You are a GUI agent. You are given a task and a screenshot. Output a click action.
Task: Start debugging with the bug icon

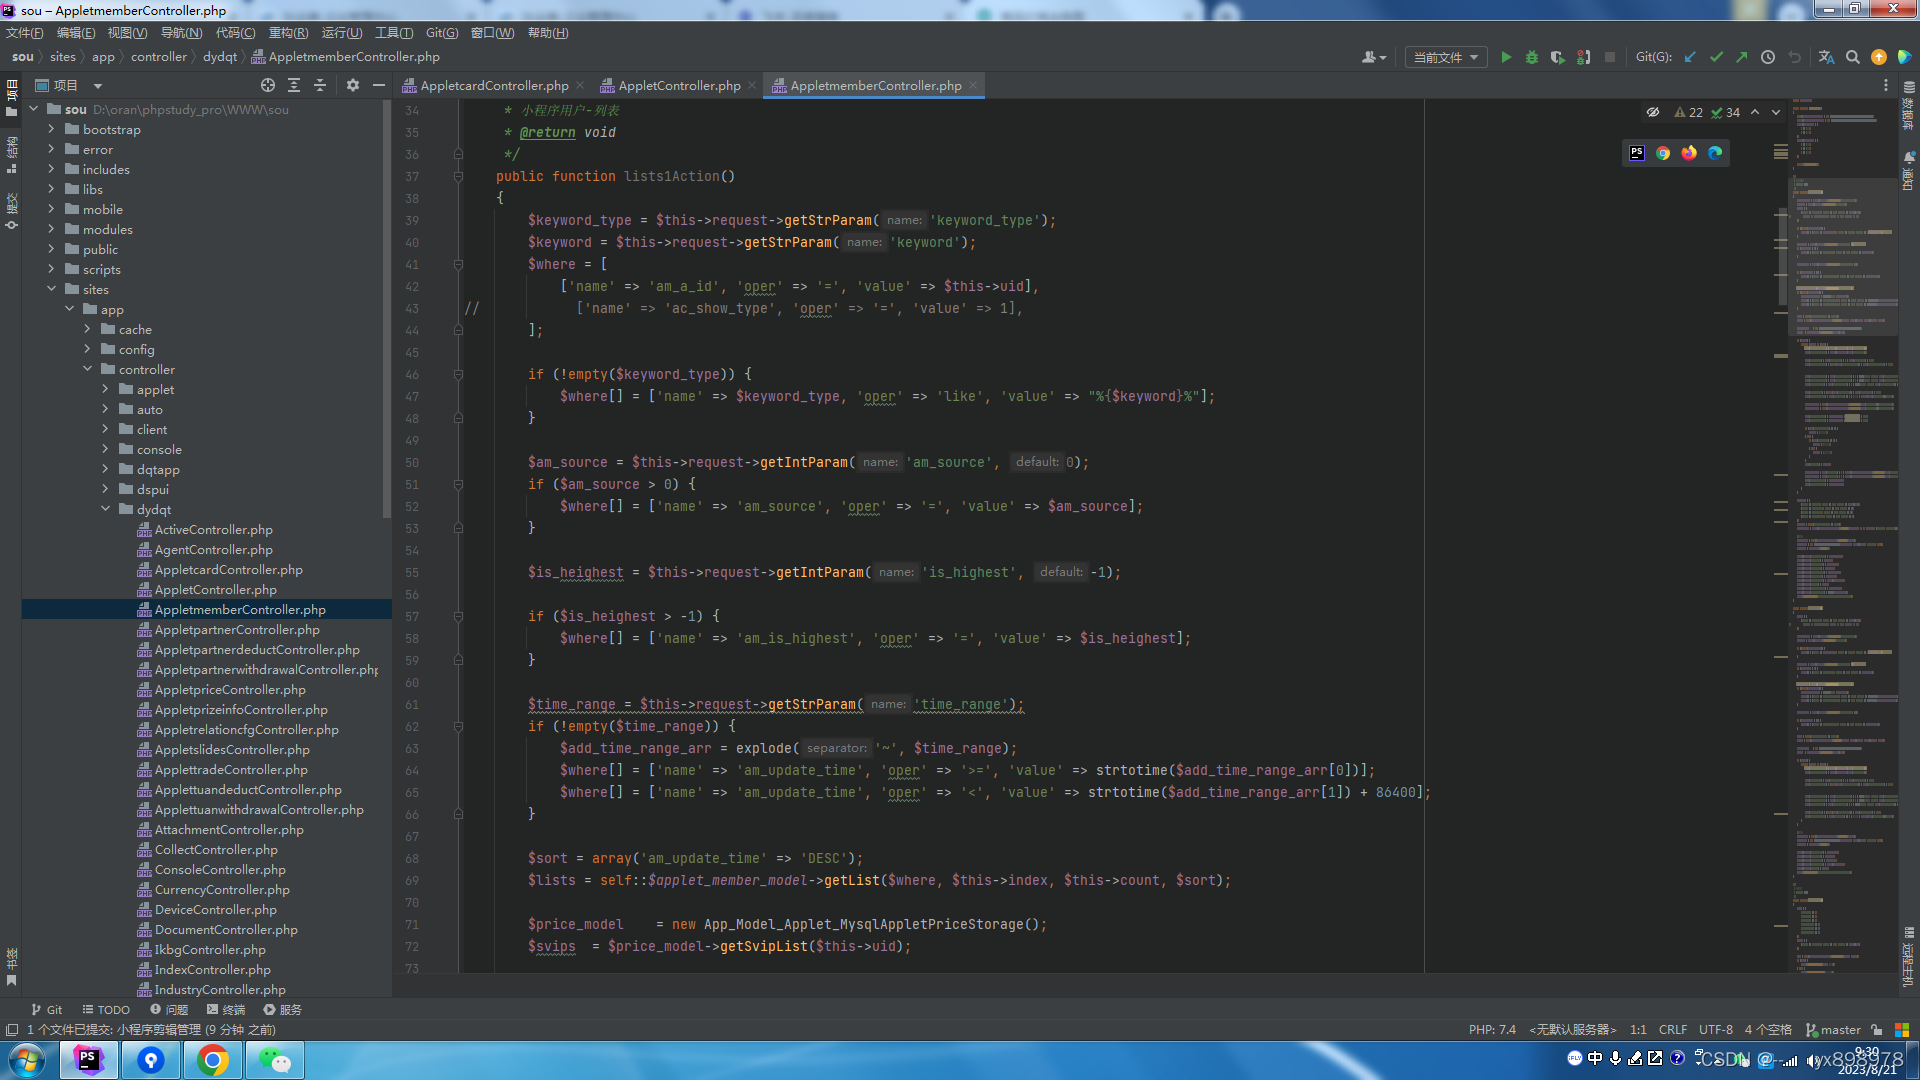pos(1531,57)
